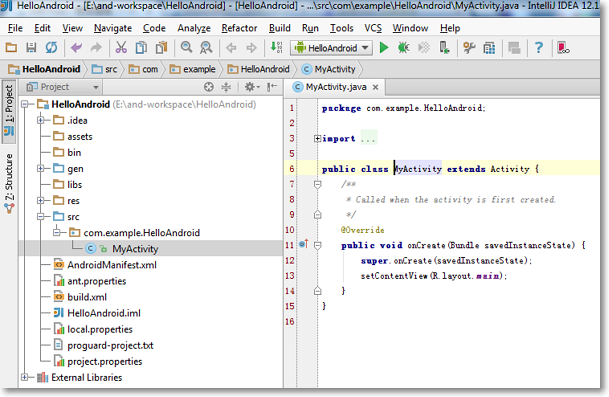Viewport: 609px width, 397px height.
Task: Click the override gutter marker on line 11
Action: 304,244
